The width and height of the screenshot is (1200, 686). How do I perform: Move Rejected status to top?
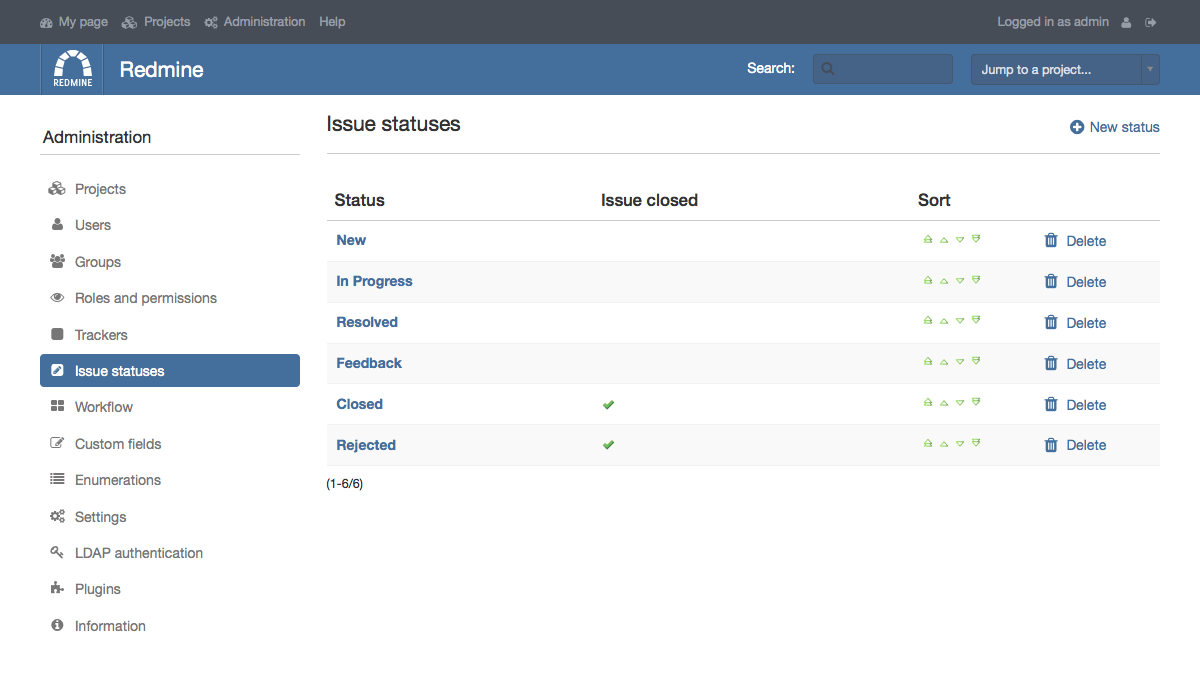pos(928,443)
